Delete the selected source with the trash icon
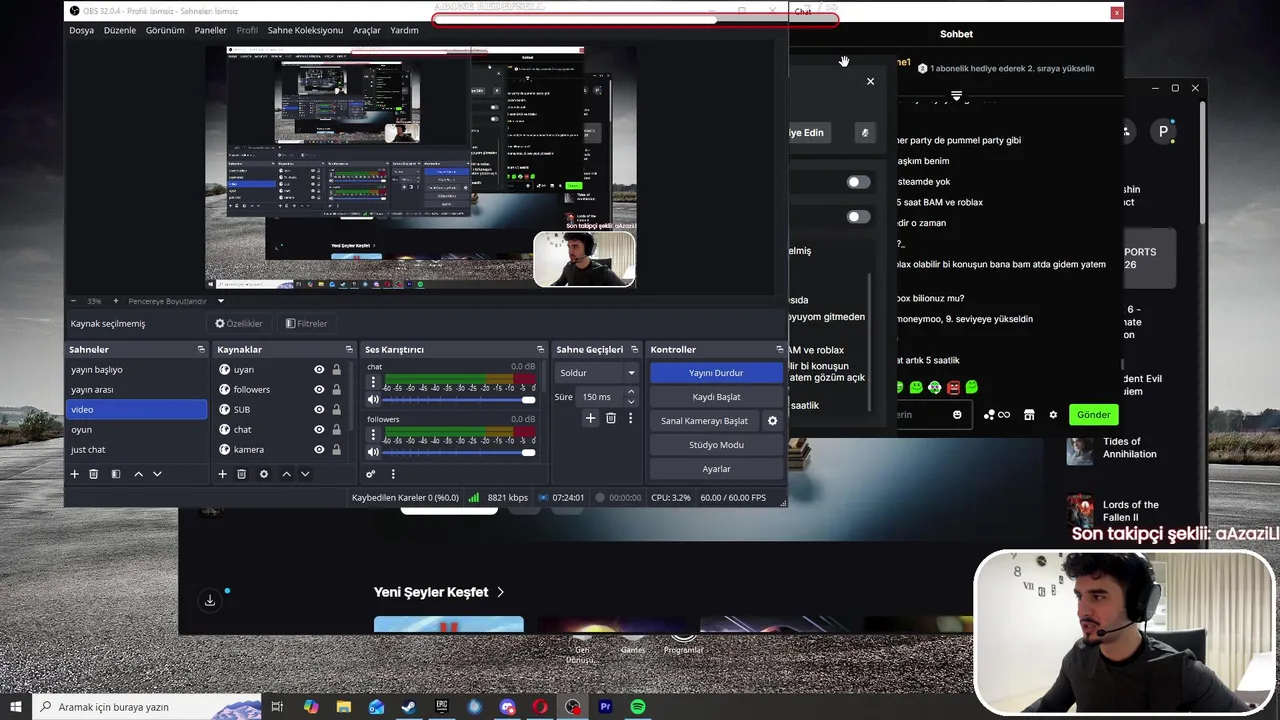The width and height of the screenshot is (1280, 720). point(241,474)
